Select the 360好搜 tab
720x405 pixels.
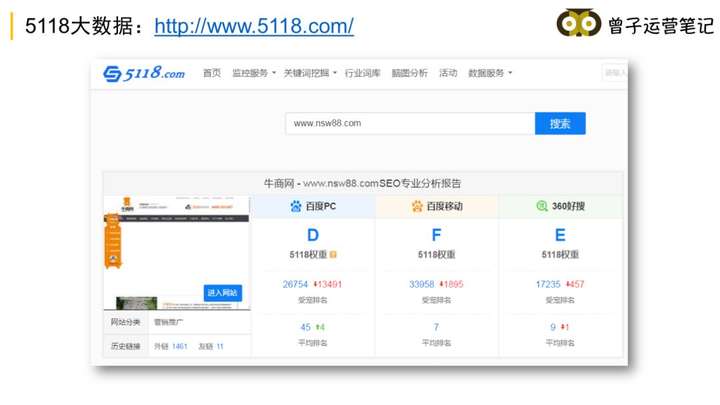tap(561, 207)
